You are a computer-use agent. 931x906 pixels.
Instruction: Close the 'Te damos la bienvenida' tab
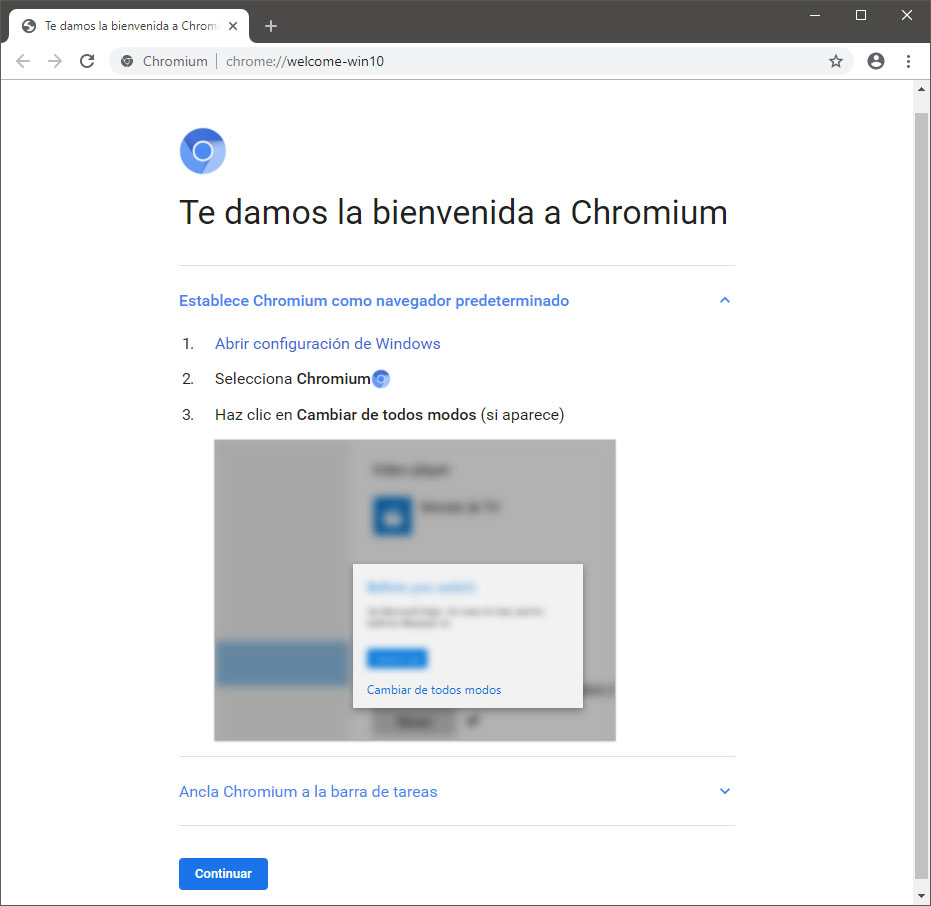(x=233, y=26)
